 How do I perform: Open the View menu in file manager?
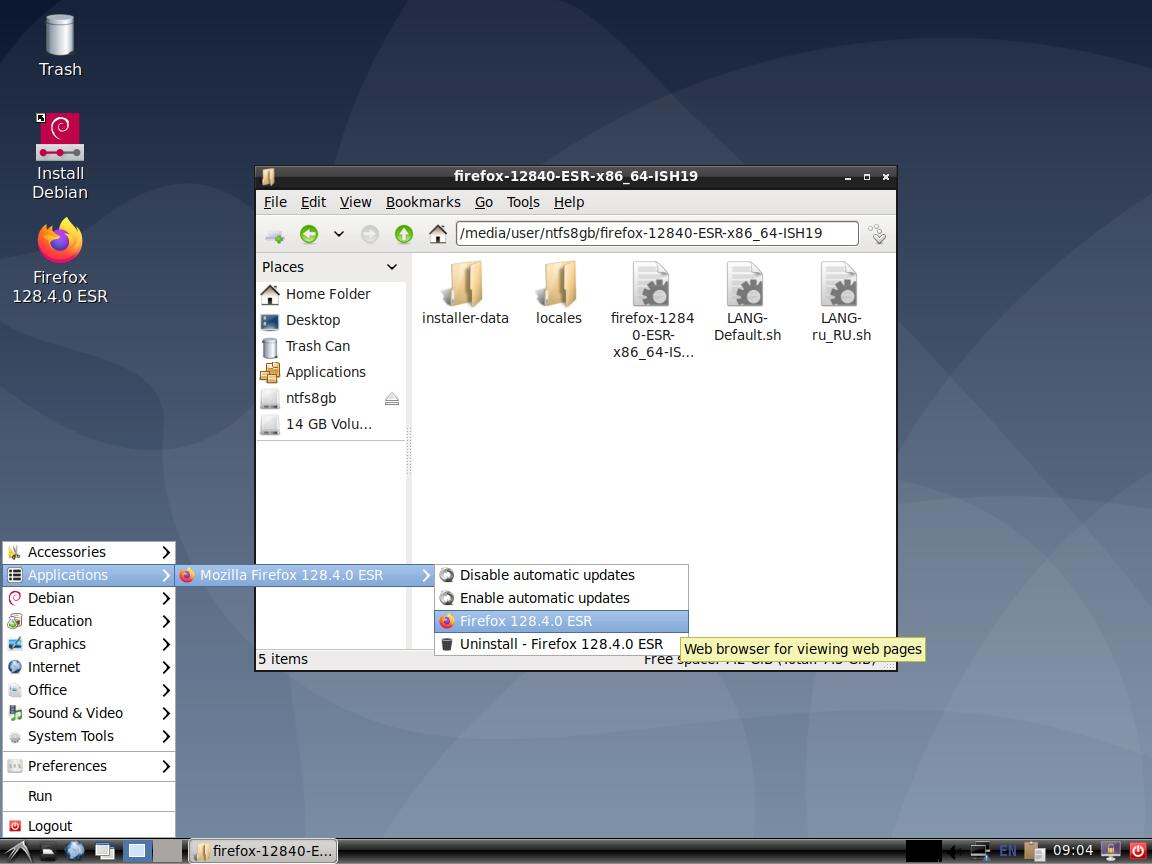355,202
